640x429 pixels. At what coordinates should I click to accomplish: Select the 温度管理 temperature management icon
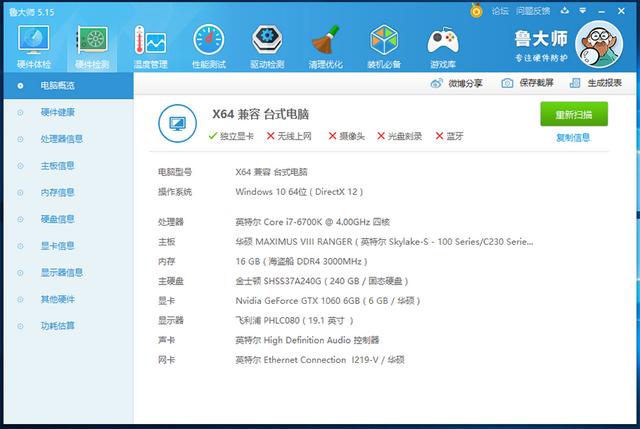pos(150,44)
